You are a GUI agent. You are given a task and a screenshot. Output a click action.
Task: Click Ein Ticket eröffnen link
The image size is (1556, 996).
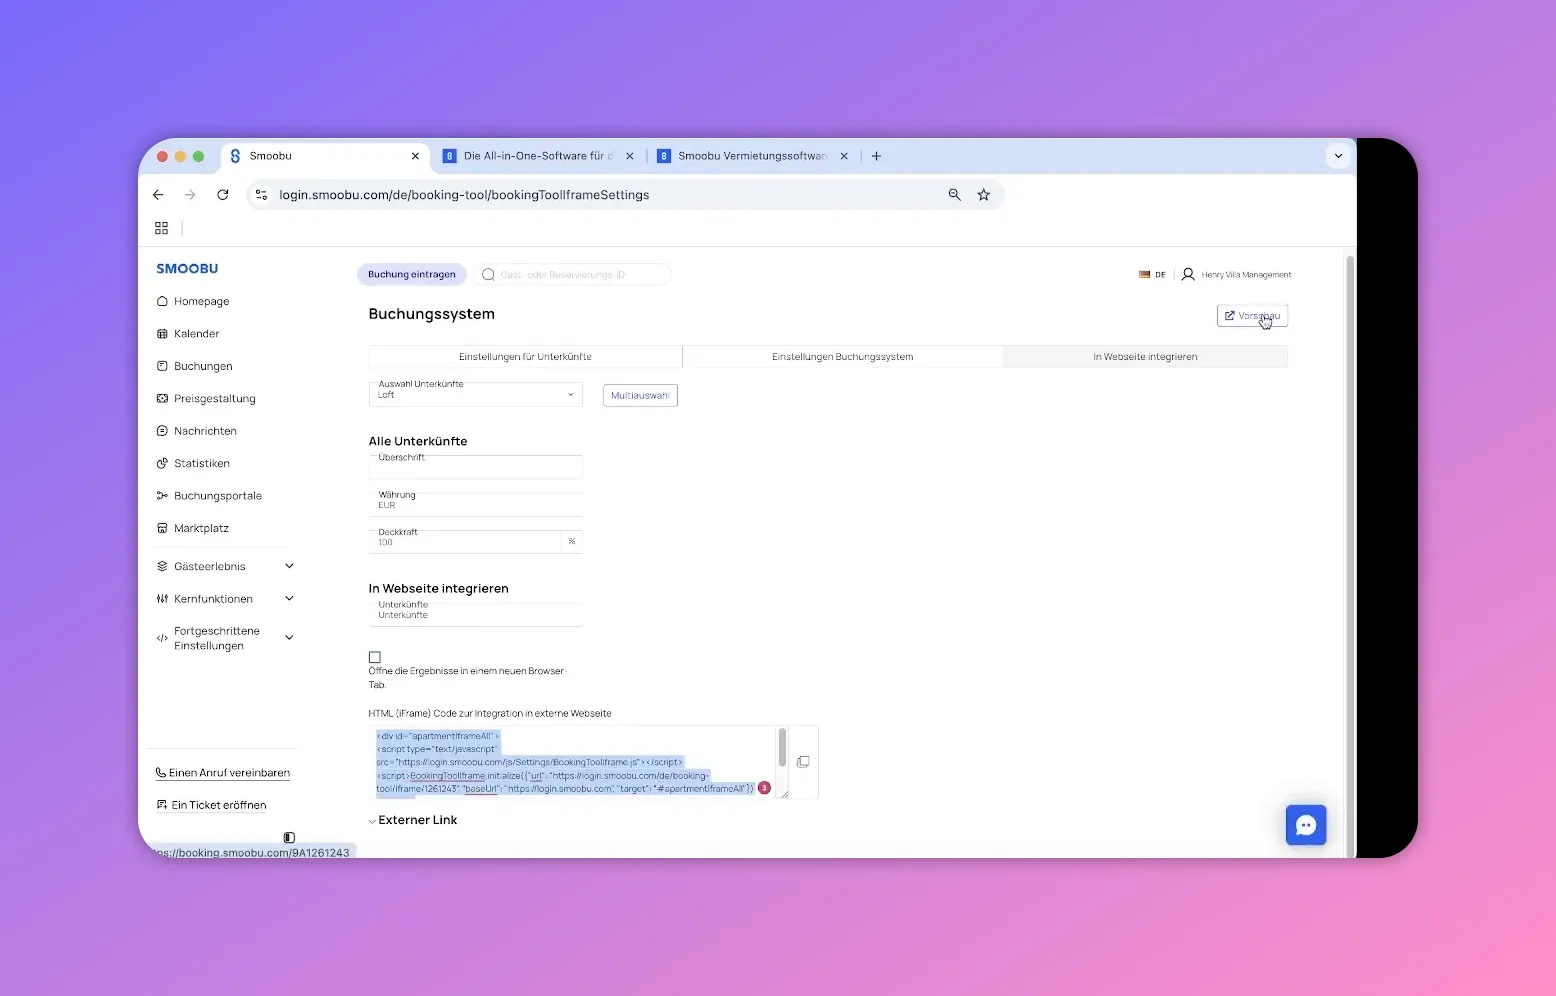click(212, 805)
